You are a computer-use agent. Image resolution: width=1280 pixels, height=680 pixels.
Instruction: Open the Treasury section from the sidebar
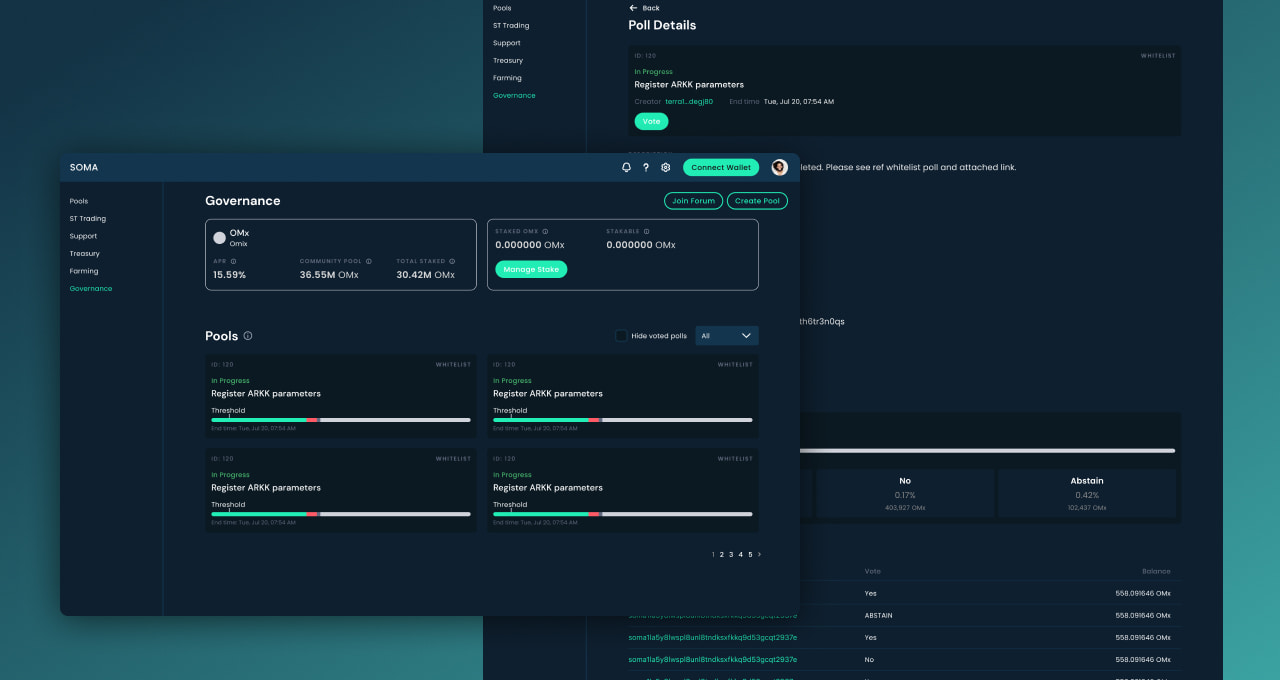(x=84, y=253)
